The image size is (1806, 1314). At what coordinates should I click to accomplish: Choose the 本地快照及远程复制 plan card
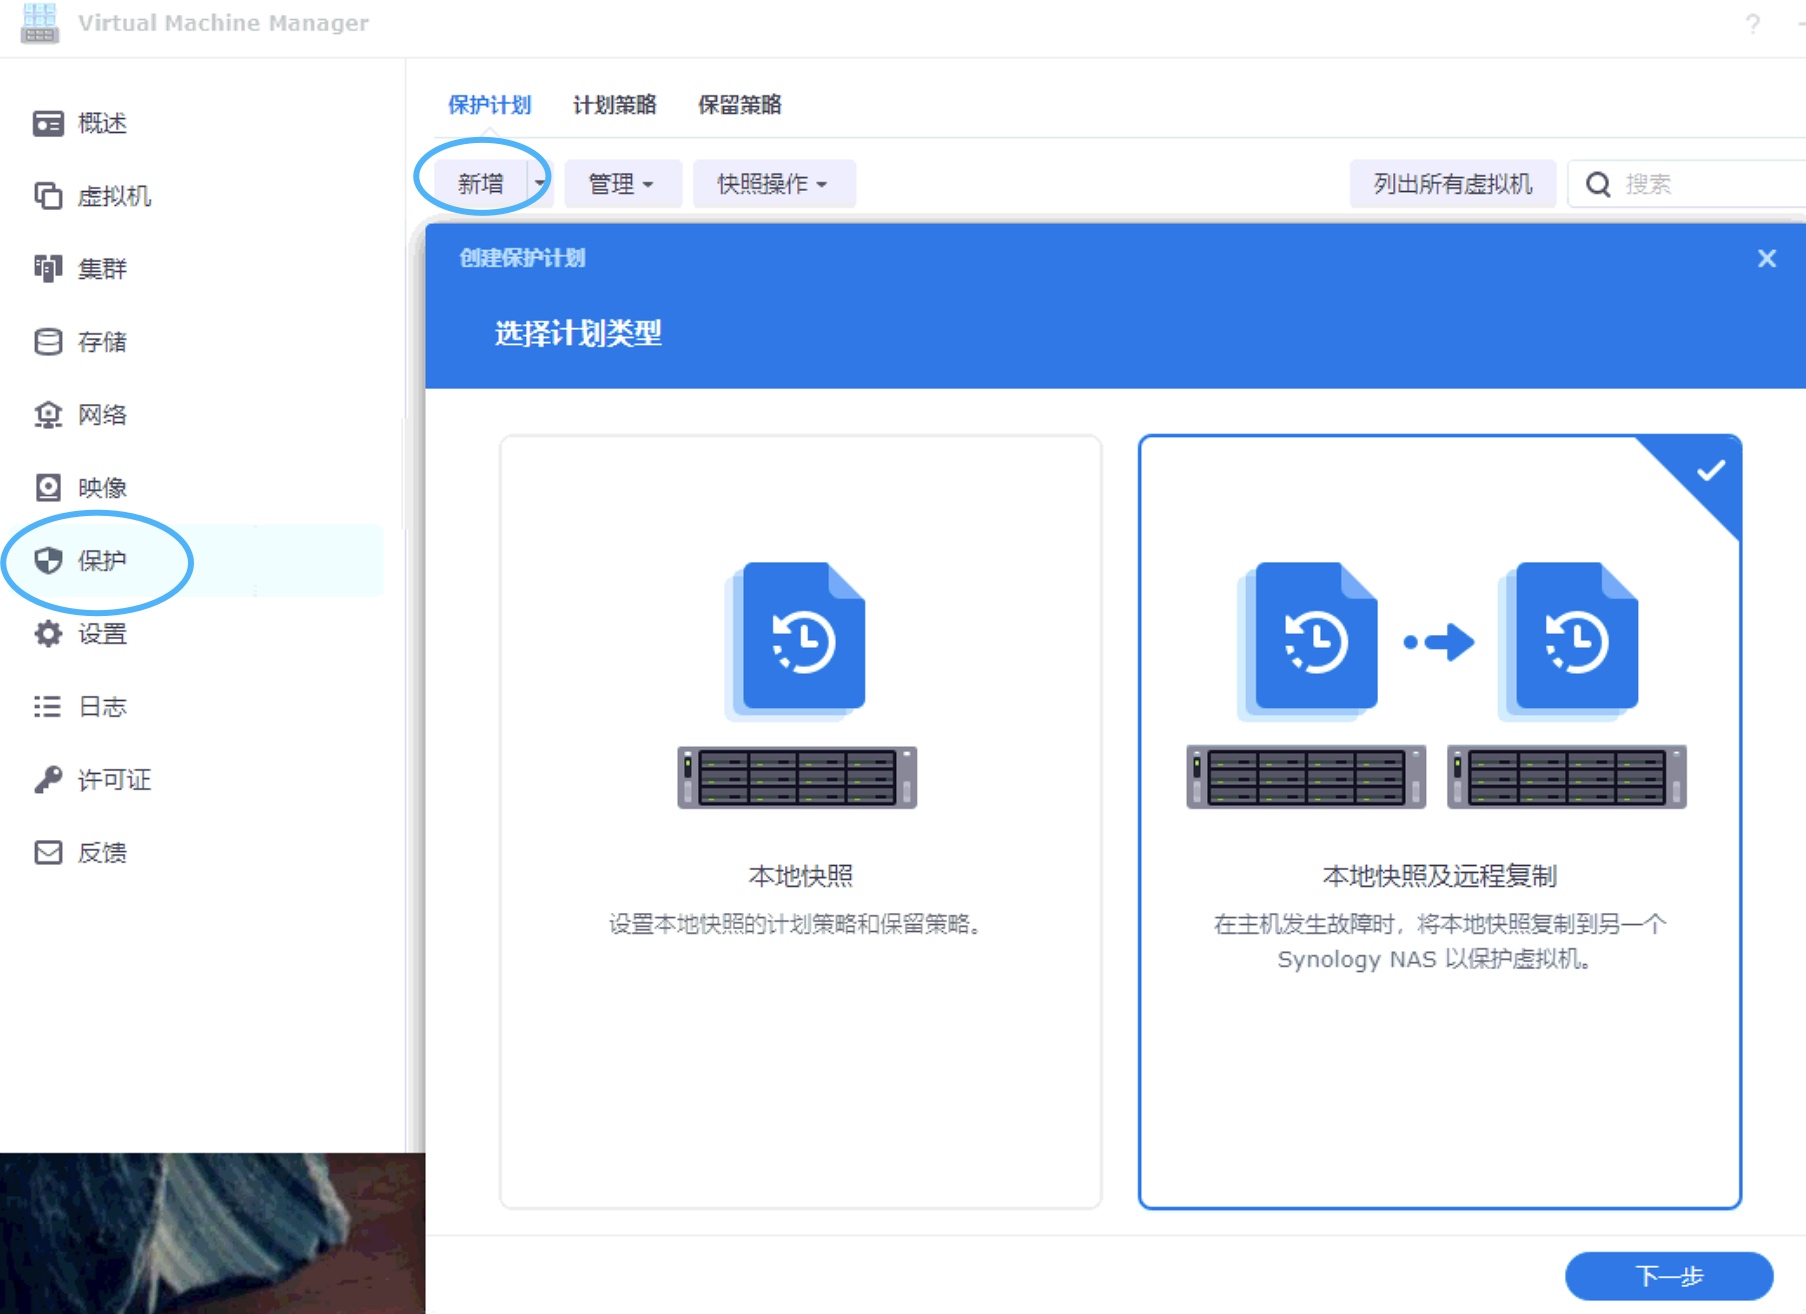coord(1440,822)
